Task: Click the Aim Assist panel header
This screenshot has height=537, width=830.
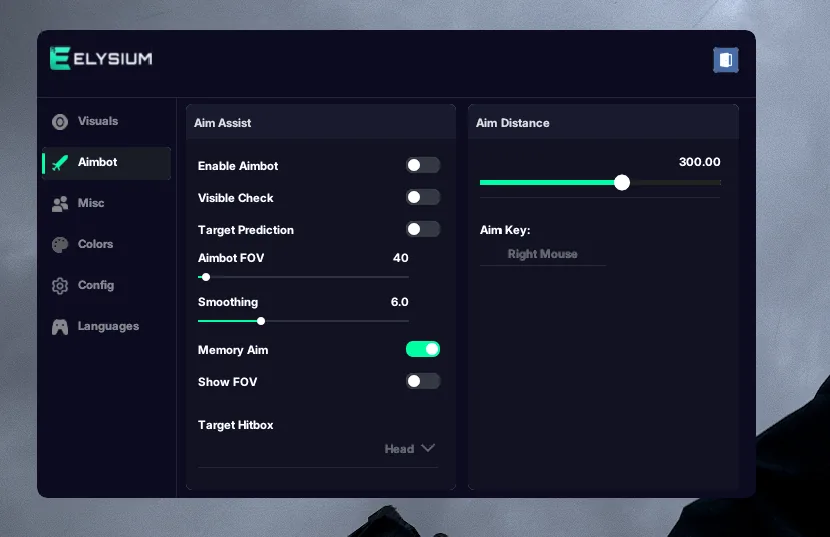Action: coord(321,122)
